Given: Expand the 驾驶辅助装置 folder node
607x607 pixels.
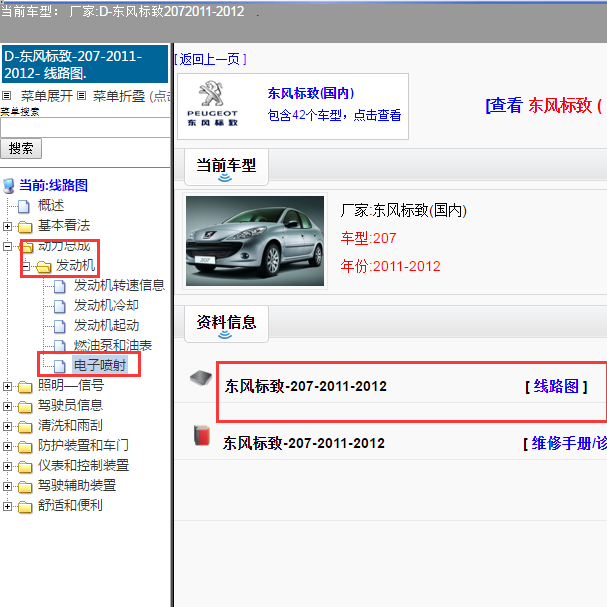Looking at the screenshot, I should [x=7, y=487].
